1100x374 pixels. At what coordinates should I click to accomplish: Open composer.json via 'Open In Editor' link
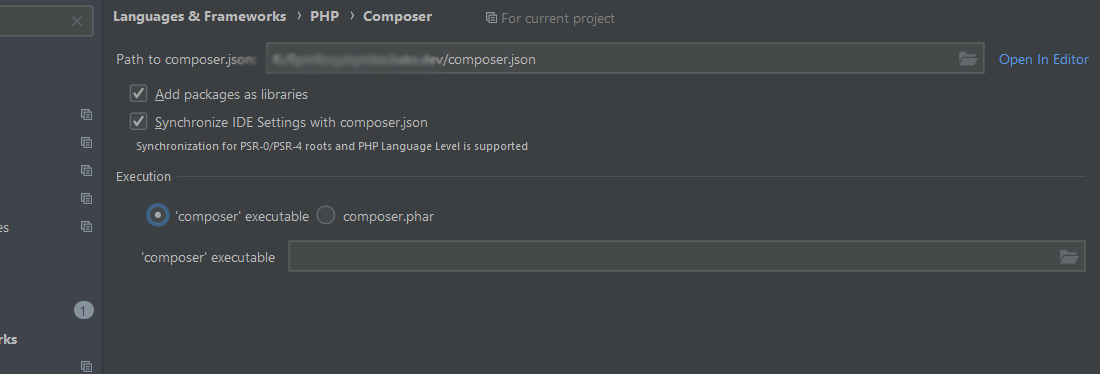(x=1043, y=60)
